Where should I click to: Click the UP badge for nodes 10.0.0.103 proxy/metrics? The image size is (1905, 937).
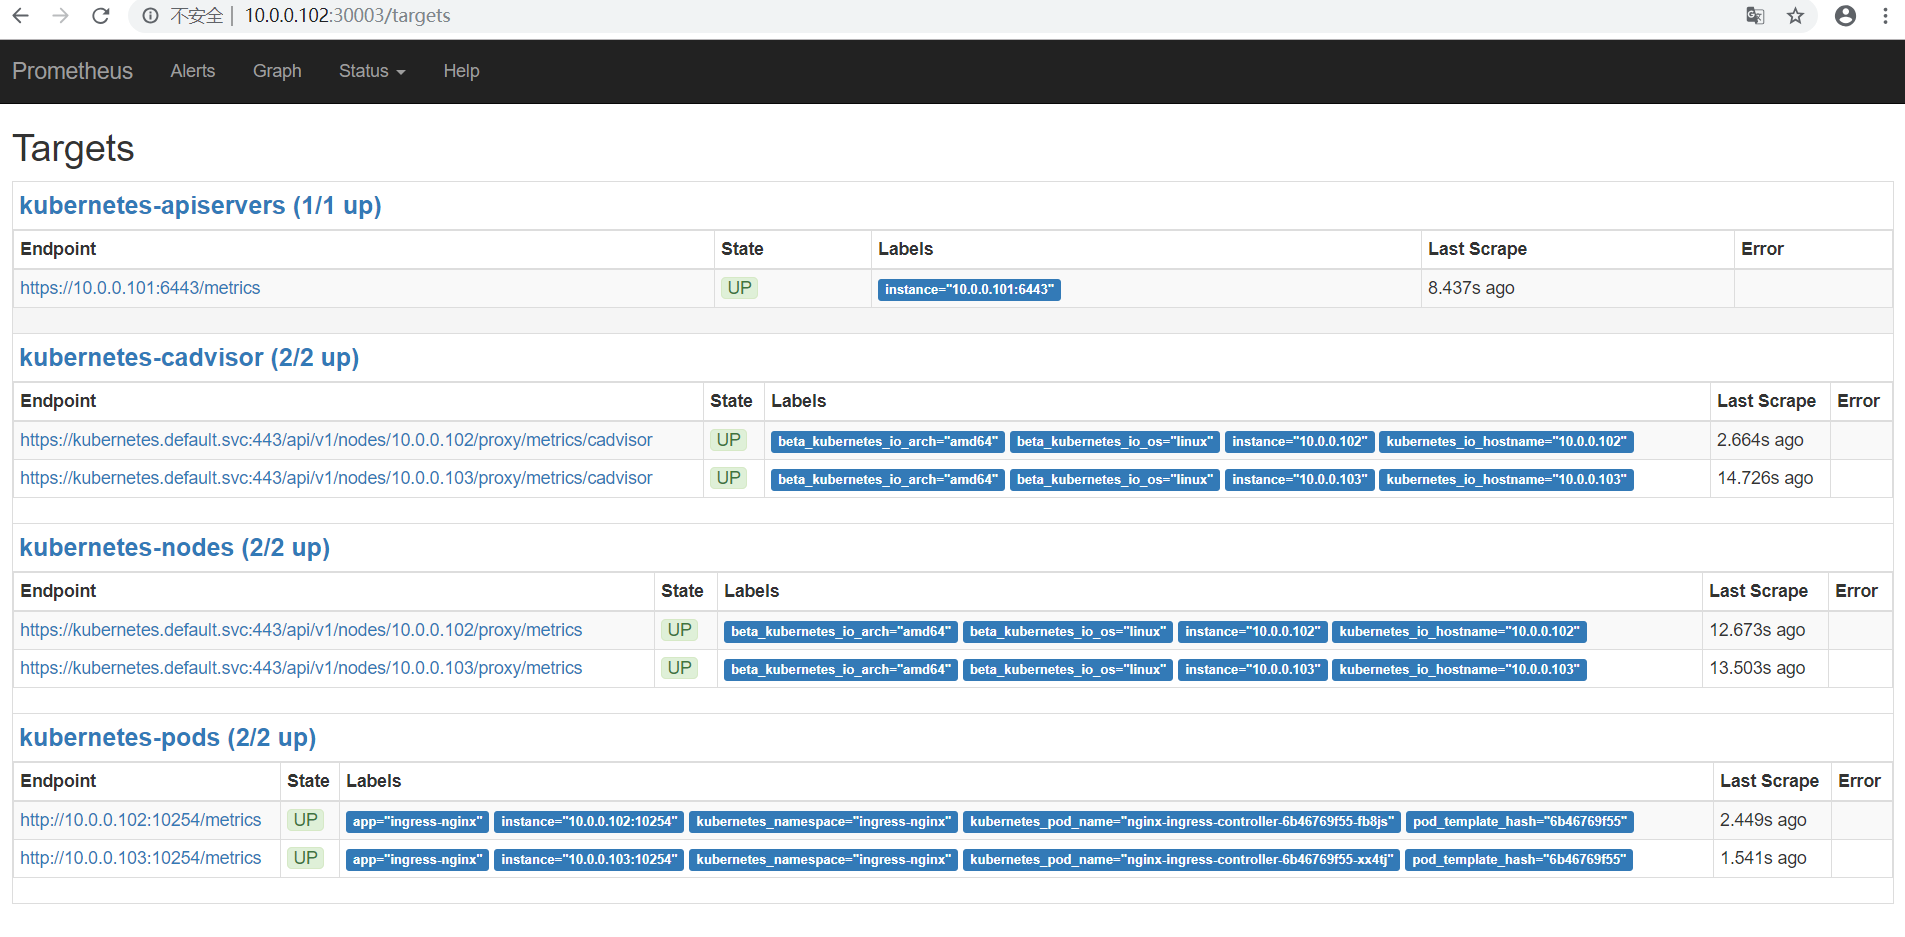click(x=680, y=668)
